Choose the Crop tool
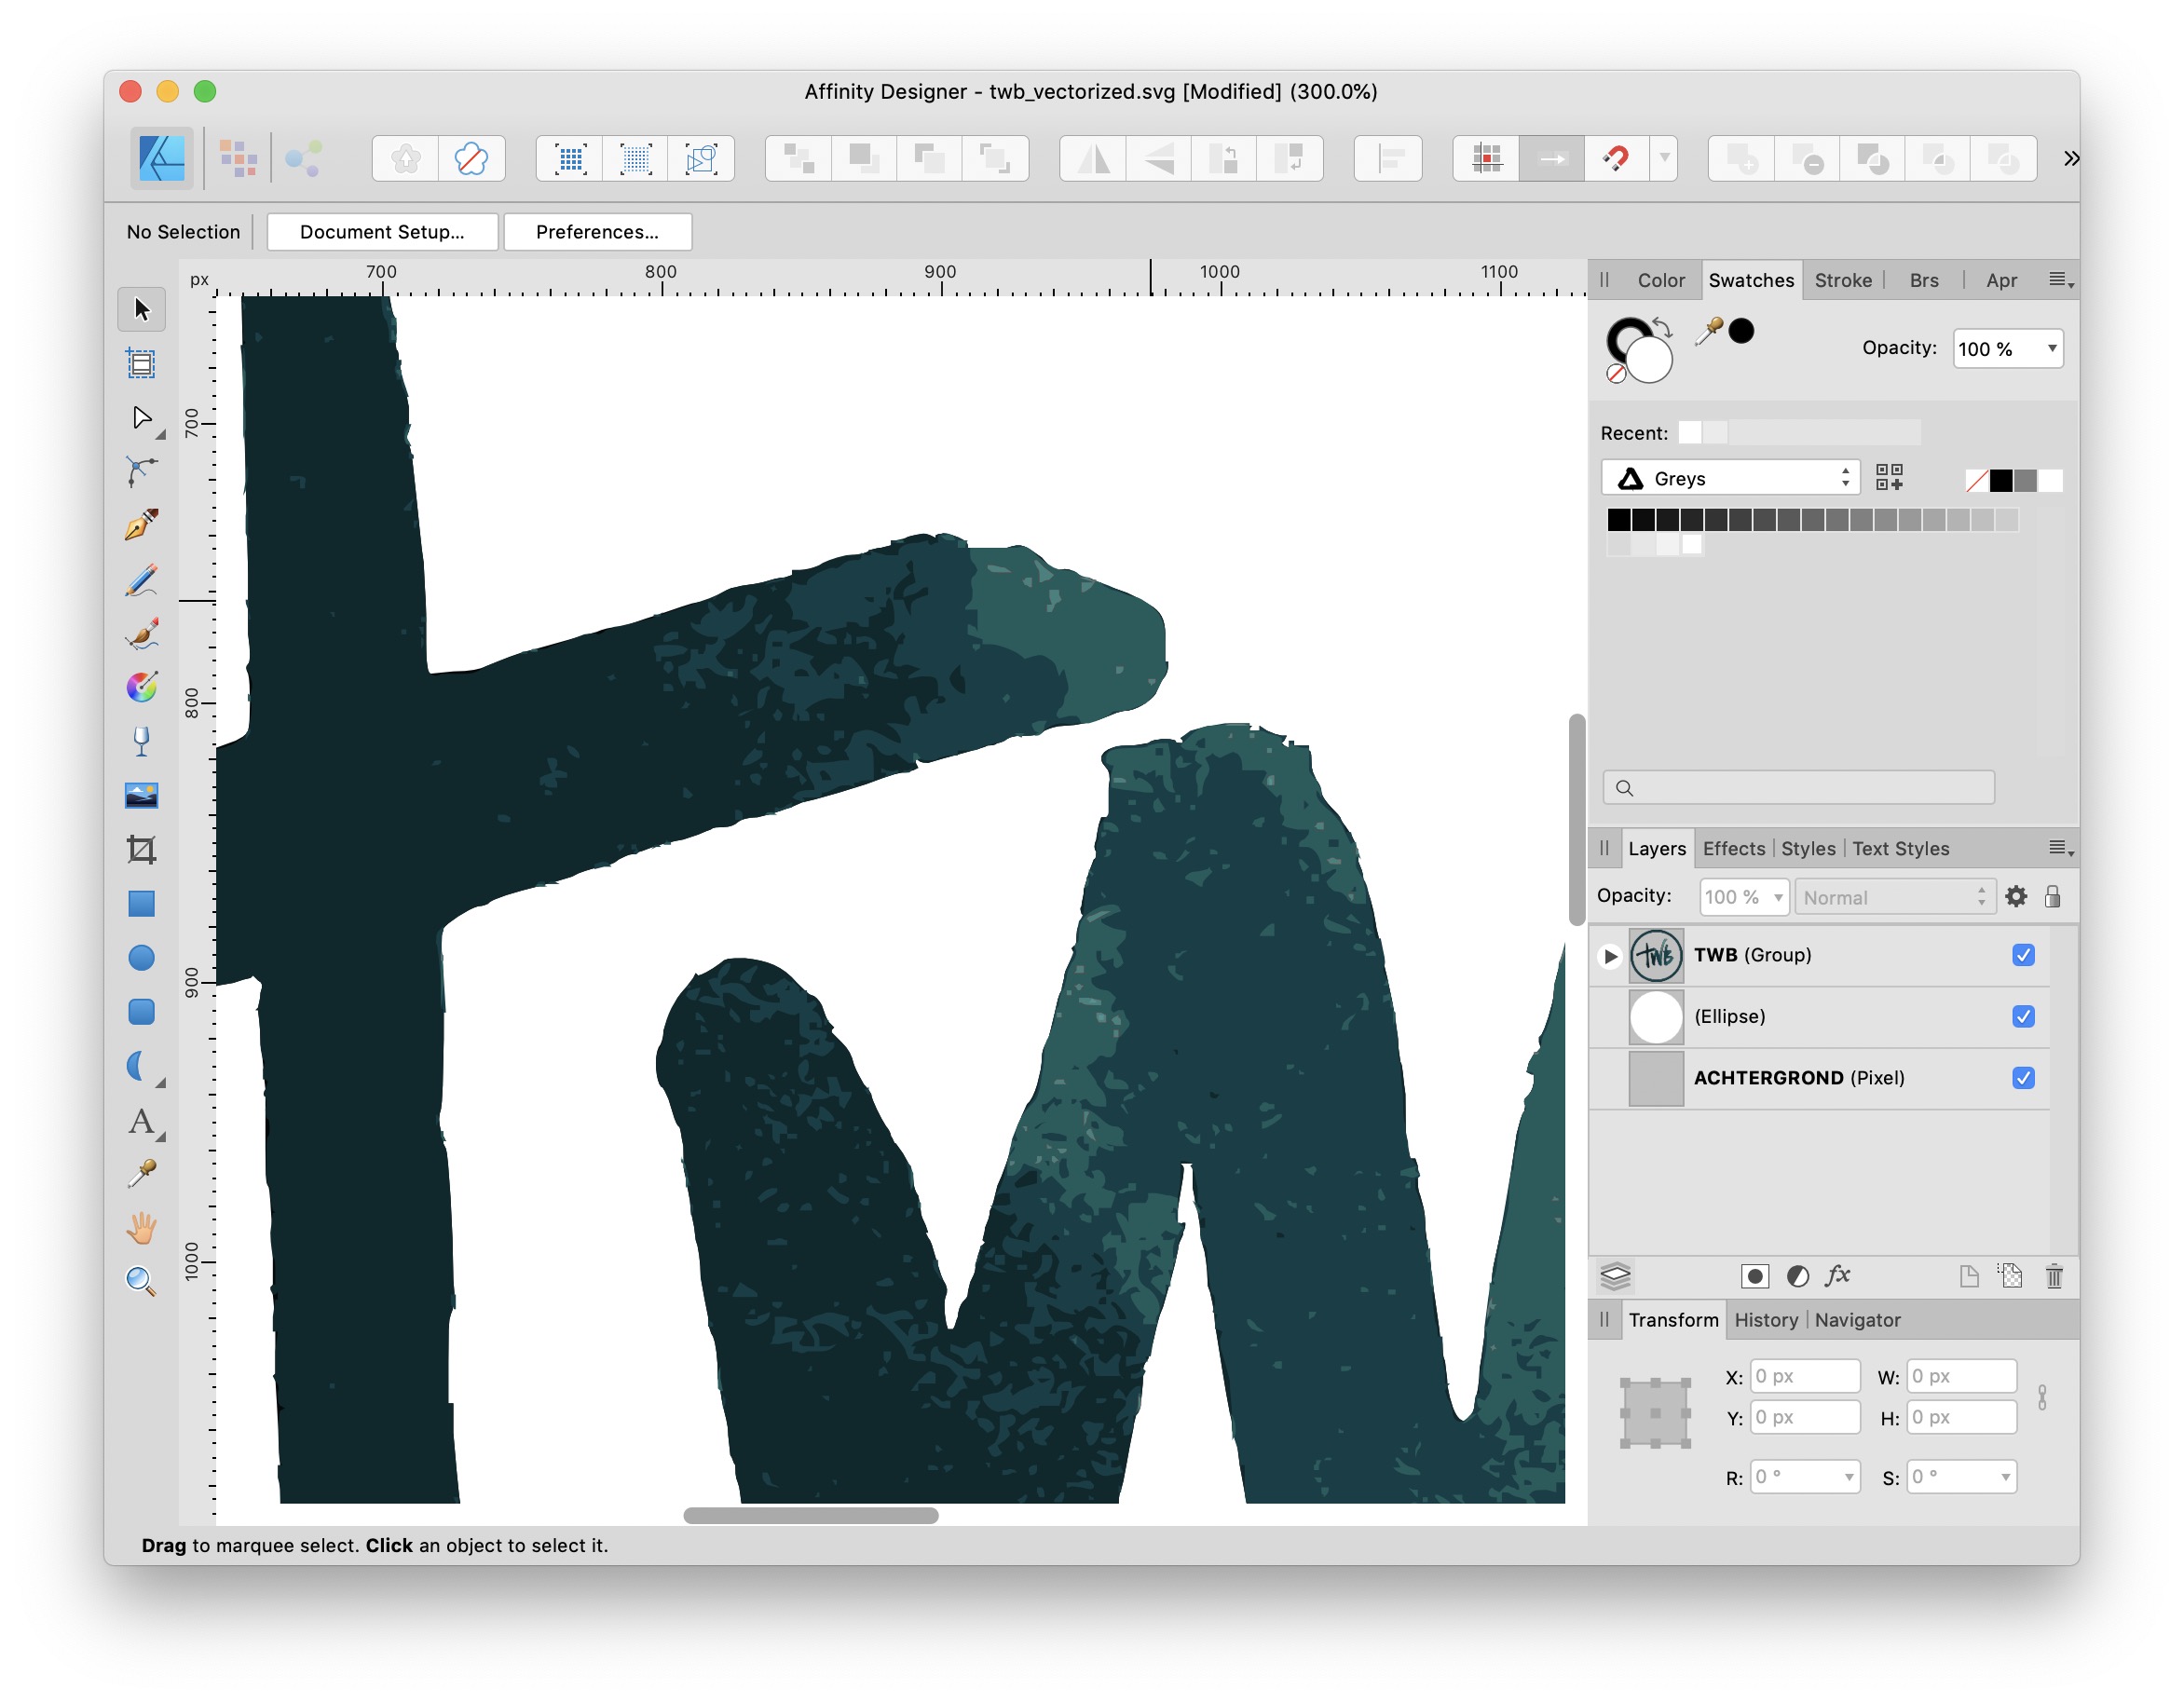Screen dimensions: 2184x1703 pos(141,849)
